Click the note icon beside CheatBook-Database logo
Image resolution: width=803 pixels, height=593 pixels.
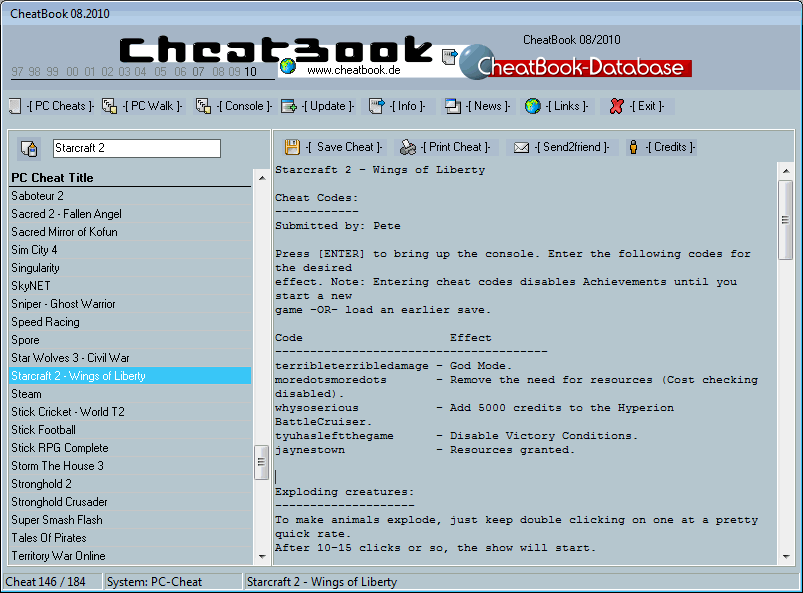coord(449,56)
